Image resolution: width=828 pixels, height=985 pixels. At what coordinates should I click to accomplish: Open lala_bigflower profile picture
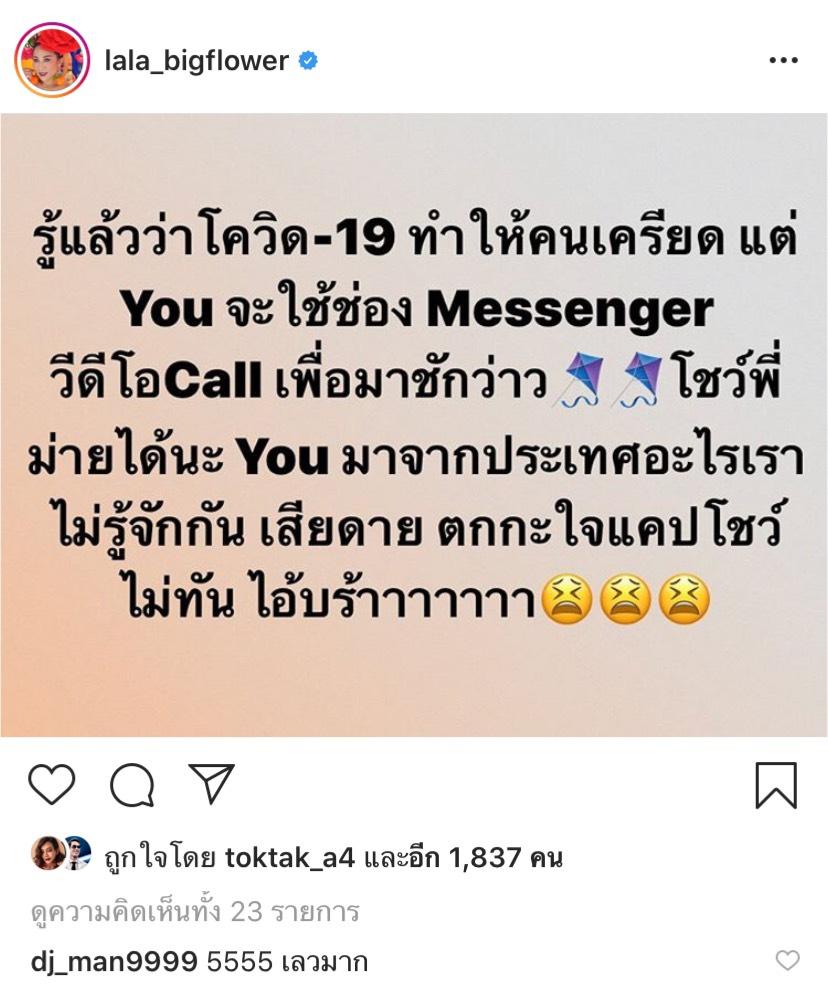coord(52,60)
